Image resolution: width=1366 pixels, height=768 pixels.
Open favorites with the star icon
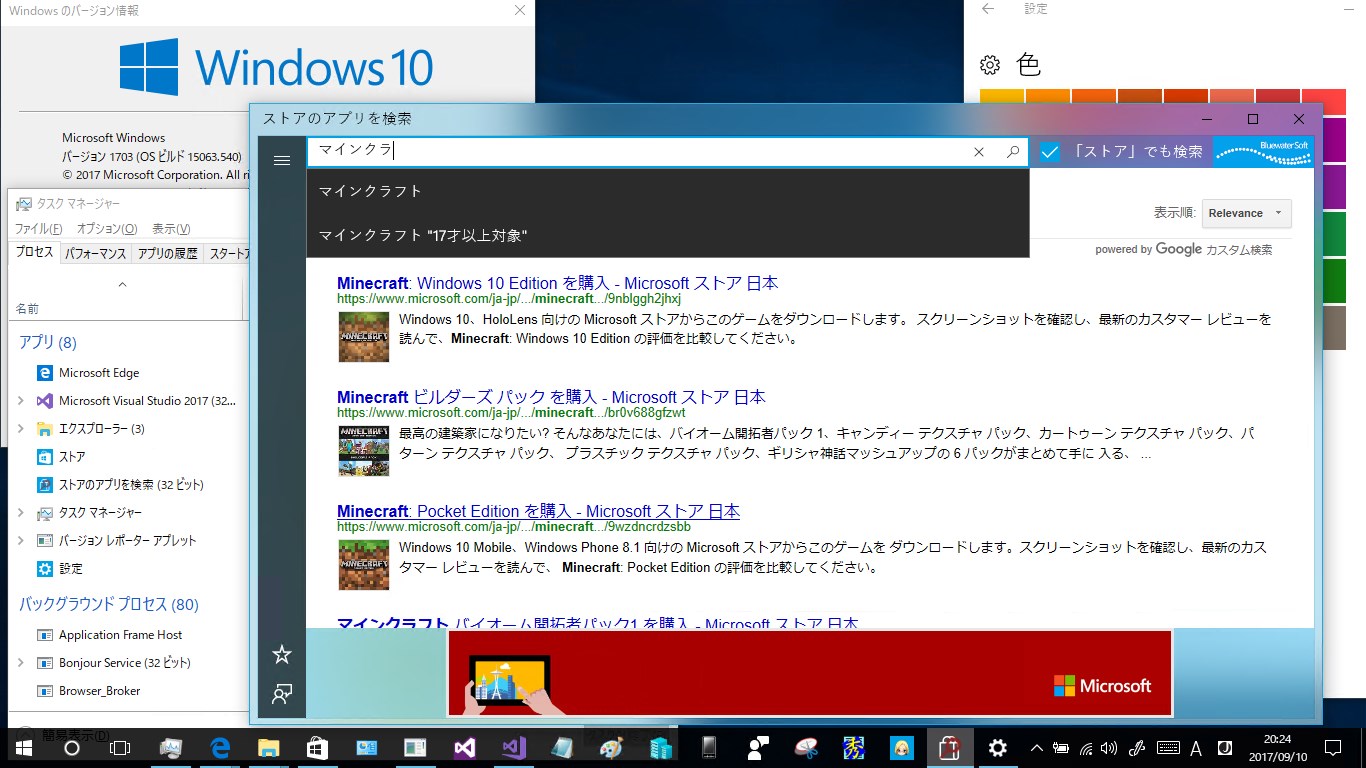pyautogui.click(x=282, y=654)
